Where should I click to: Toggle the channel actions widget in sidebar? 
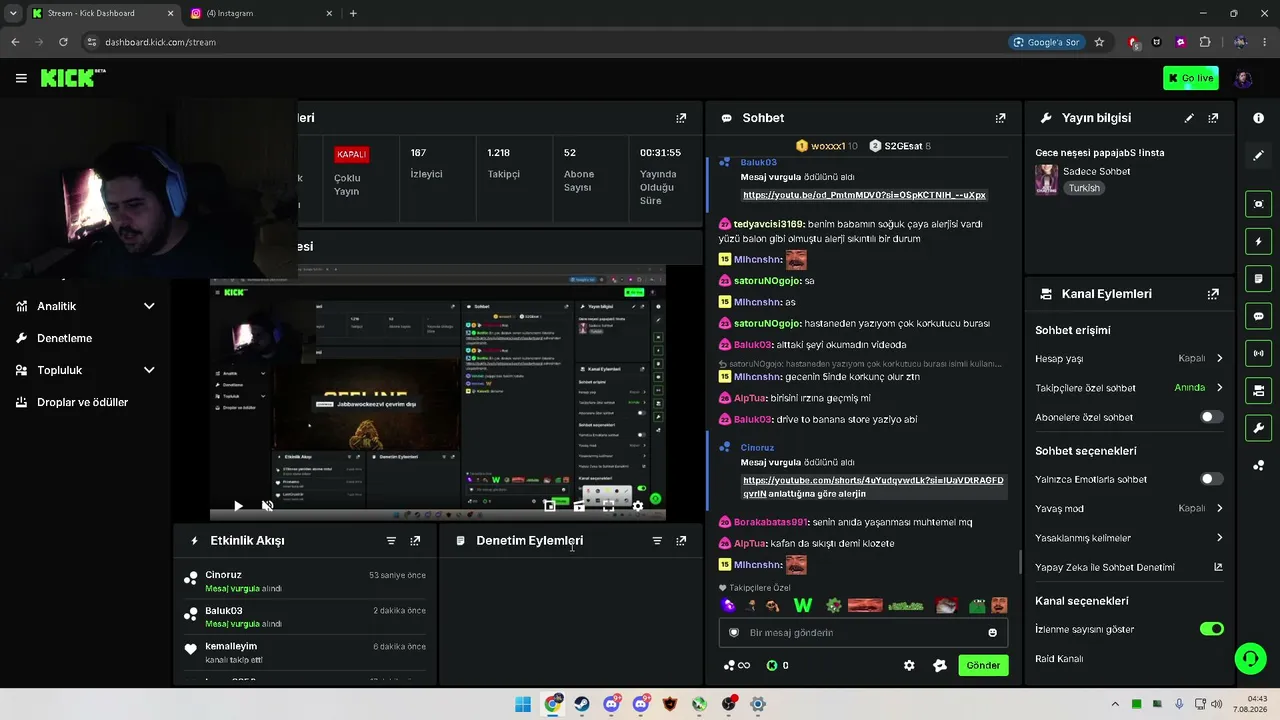point(1258,390)
